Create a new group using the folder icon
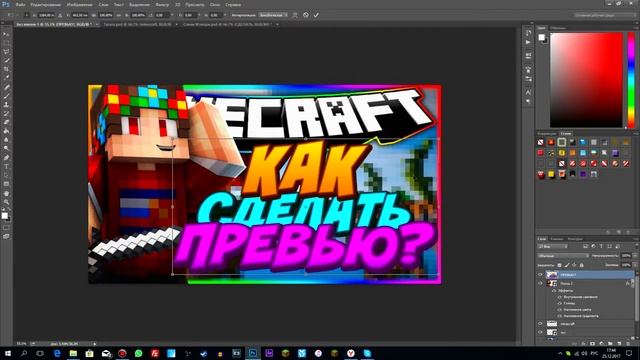The image size is (640, 360). tap(610, 344)
